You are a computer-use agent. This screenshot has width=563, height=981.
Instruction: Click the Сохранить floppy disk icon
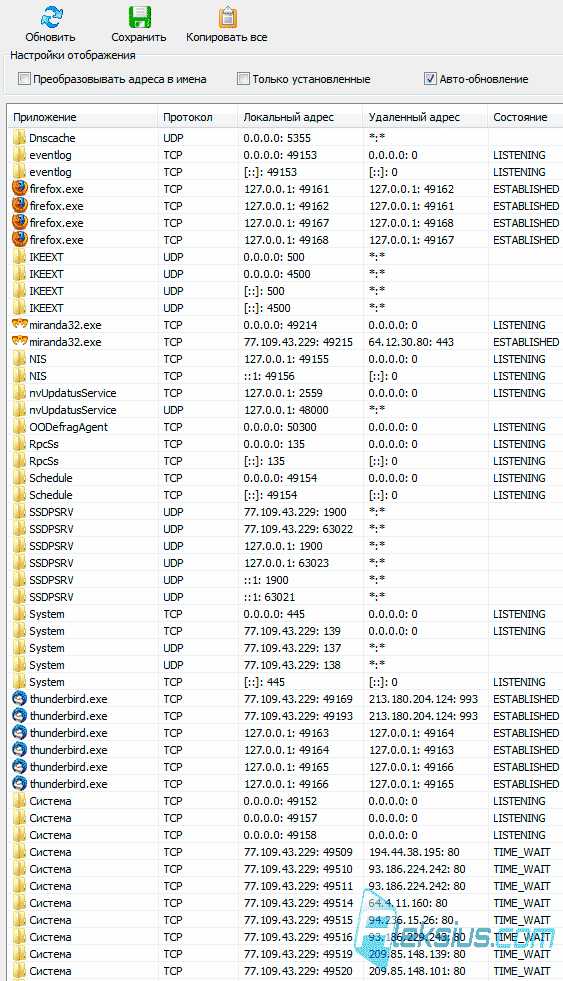coord(139,17)
